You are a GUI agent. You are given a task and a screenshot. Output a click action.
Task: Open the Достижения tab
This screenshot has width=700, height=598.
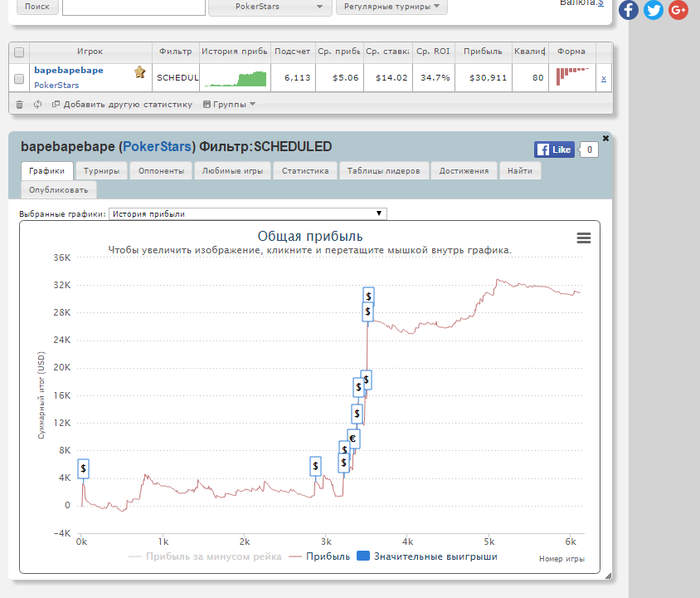coord(464,171)
